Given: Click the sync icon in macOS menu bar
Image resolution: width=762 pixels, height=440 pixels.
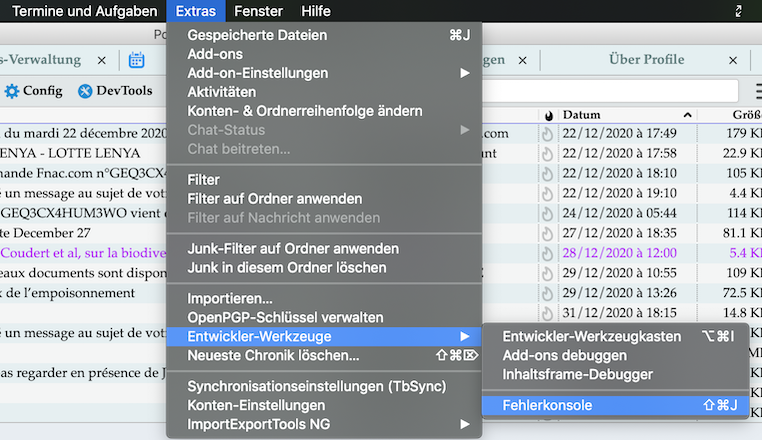Looking at the screenshot, I should (x=738, y=11).
